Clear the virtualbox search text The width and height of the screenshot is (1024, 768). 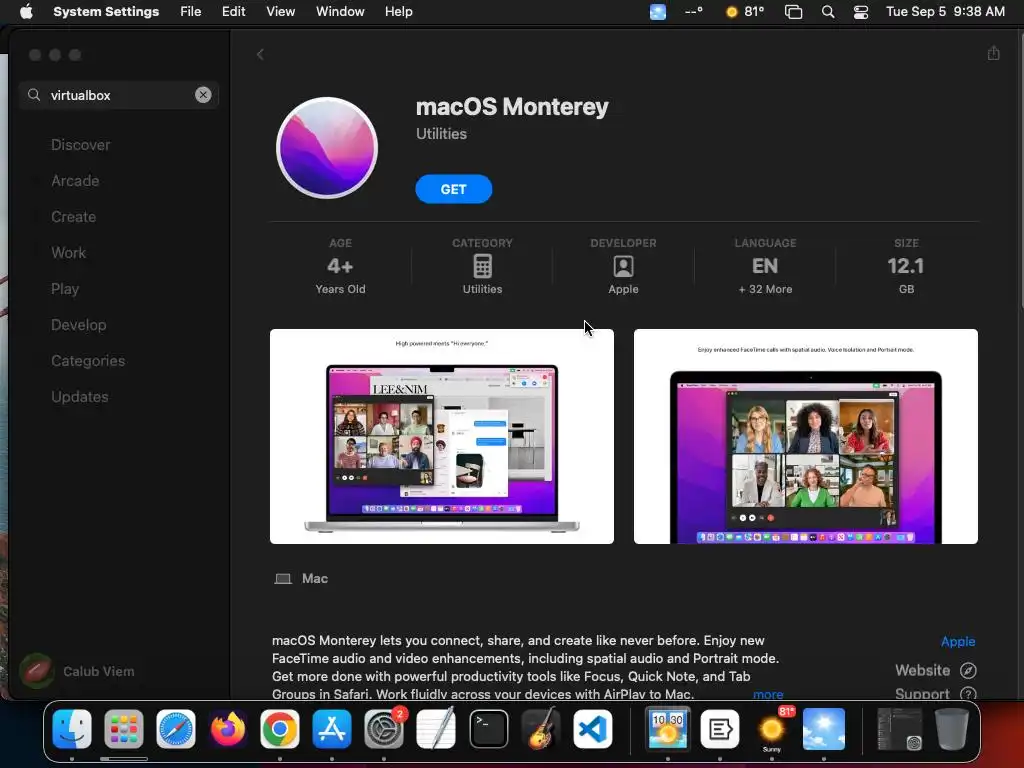pyautogui.click(x=203, y=95)
